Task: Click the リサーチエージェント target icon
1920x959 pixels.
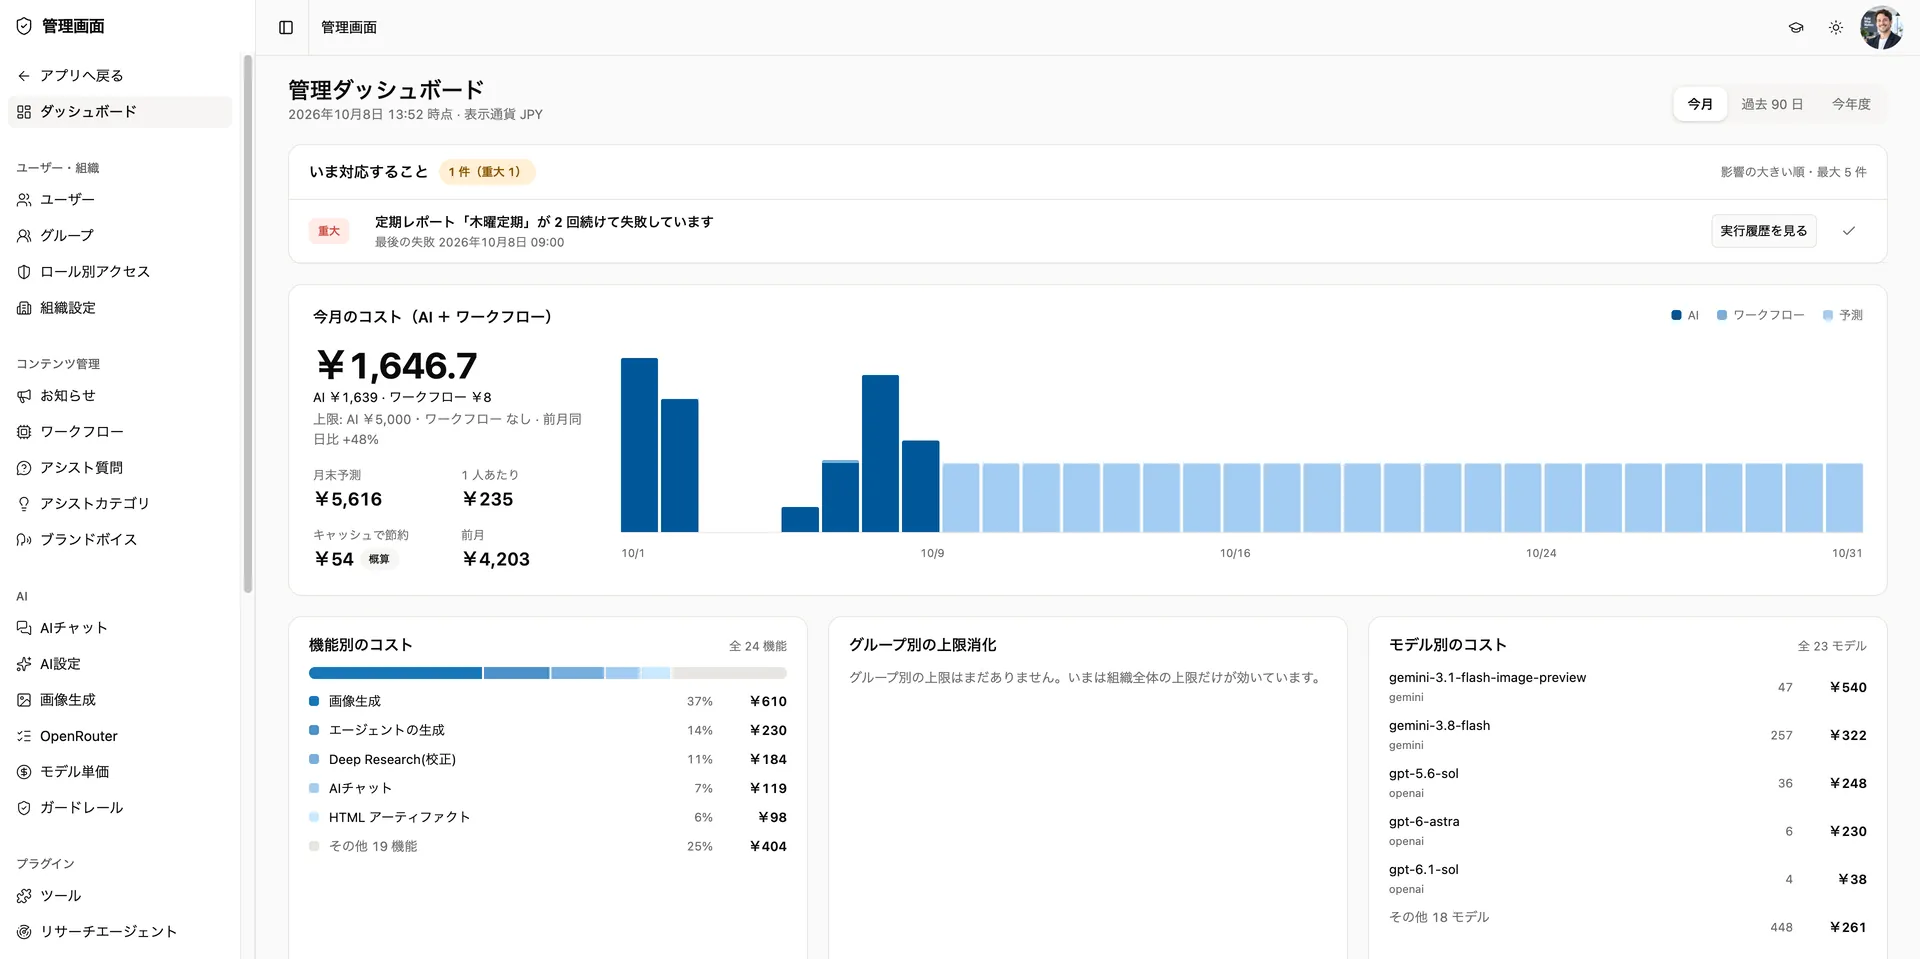Action: click(24, 932)
